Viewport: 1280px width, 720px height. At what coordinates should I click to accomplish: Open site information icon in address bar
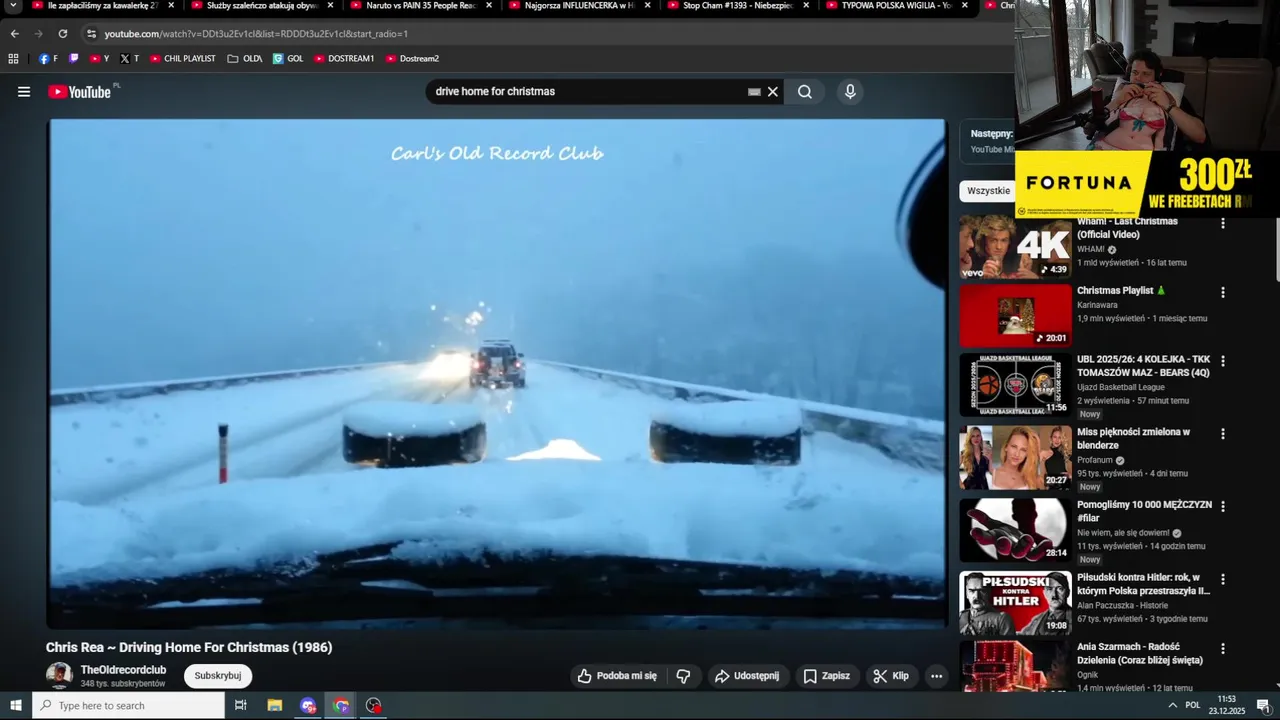(x=91, y=33)
